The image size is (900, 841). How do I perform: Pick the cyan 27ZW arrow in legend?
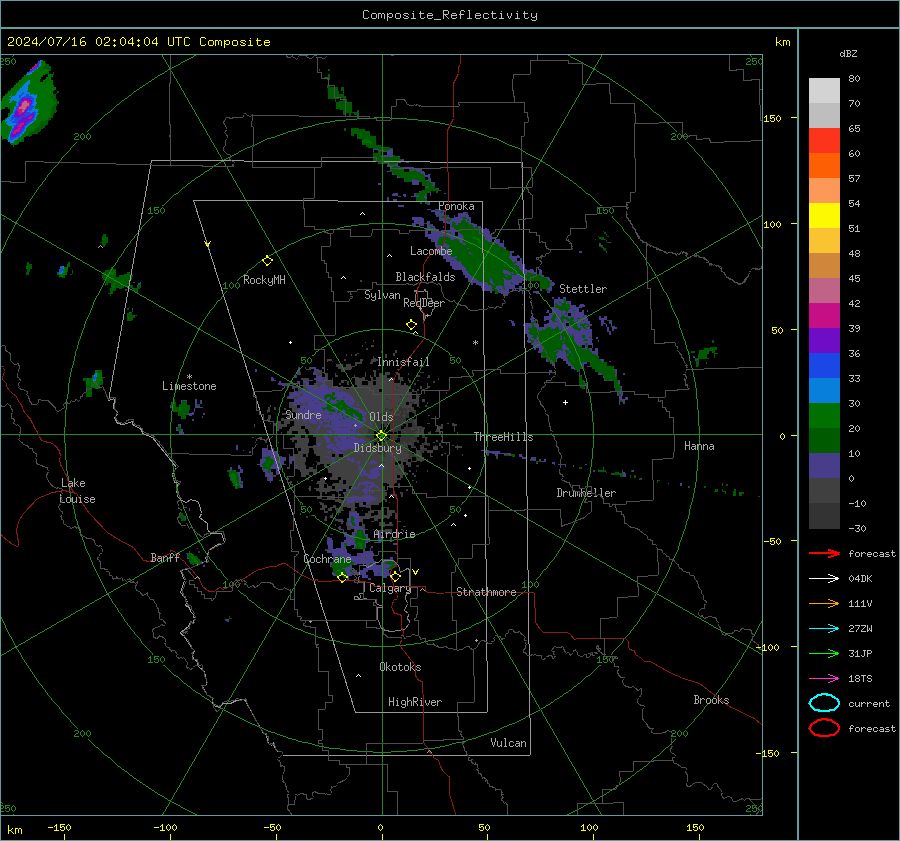click(x=824, y=629)
